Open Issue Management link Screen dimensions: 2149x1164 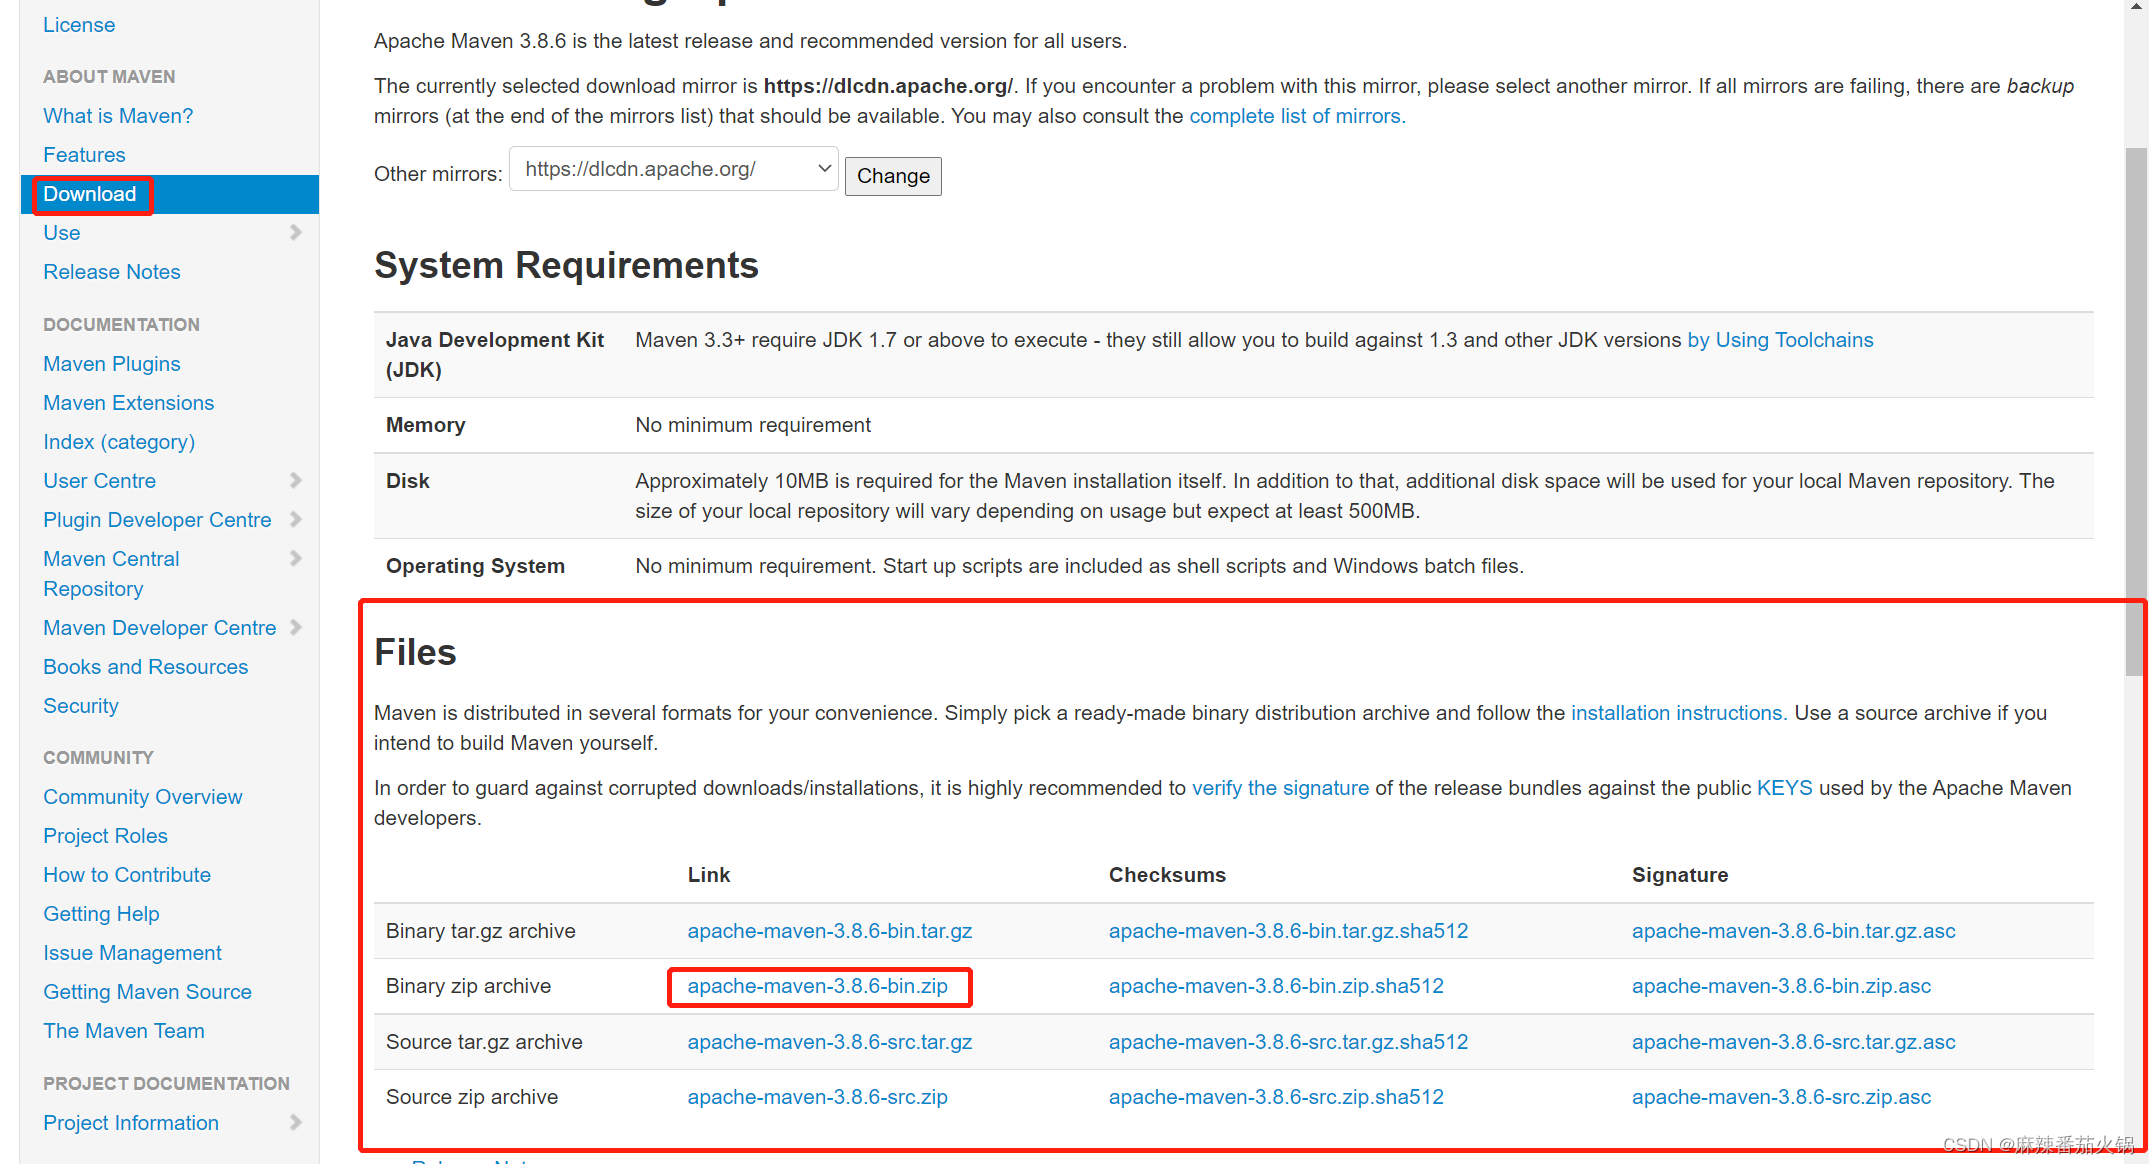(133, 953)
